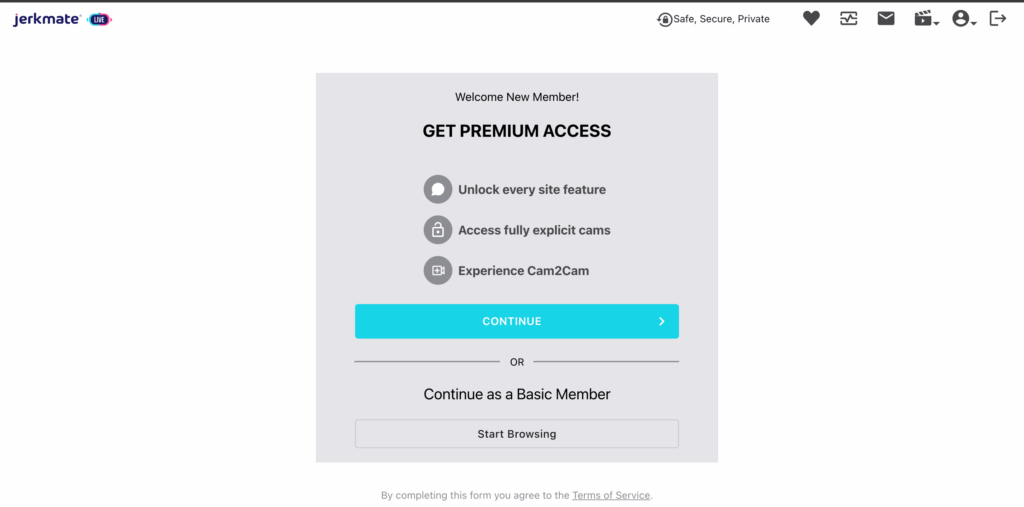Image resolution: width=1024 pixels, height=507 pixels.
Task: Expand the clapperboard videos dropdown
Action: (x=926, y=19)
